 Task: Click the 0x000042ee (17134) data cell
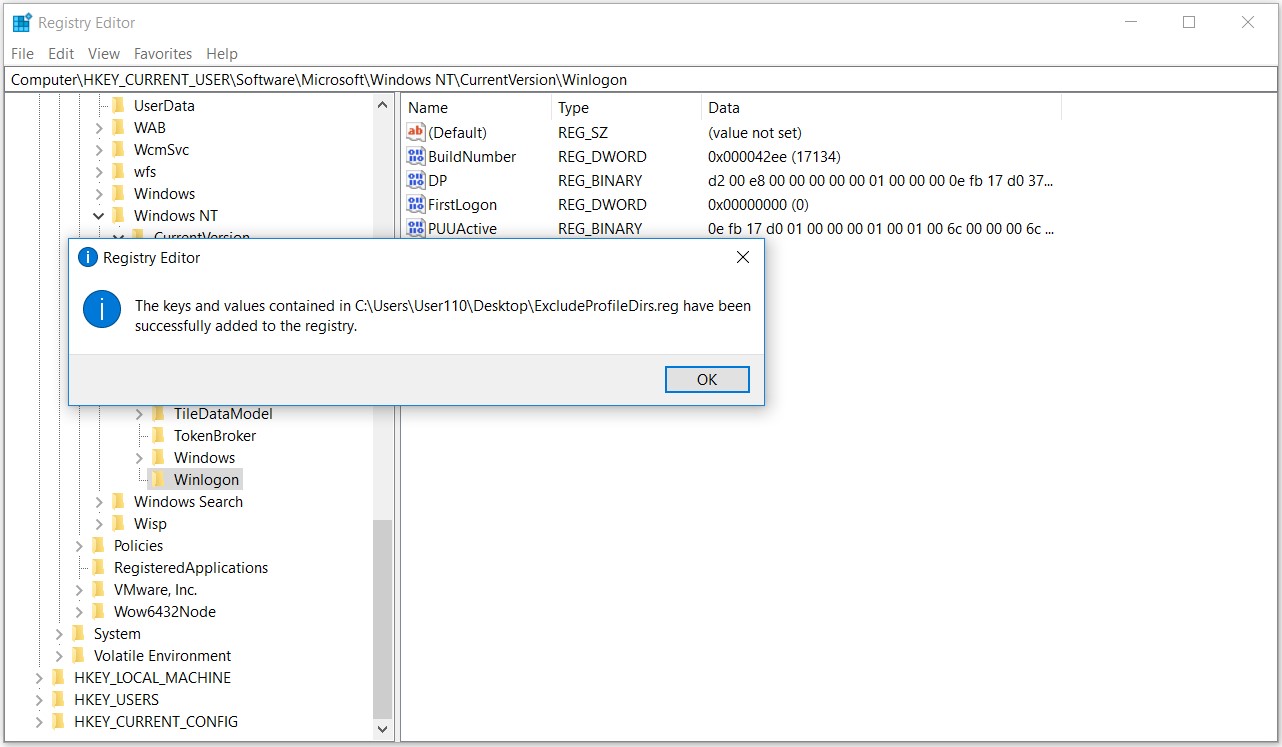(x=774, y=156)
